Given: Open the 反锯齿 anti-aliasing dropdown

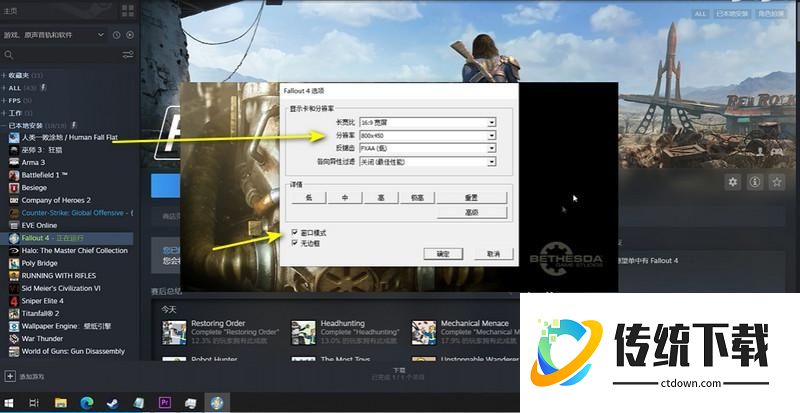Looking at the screenshot, I should pos(492,148).
